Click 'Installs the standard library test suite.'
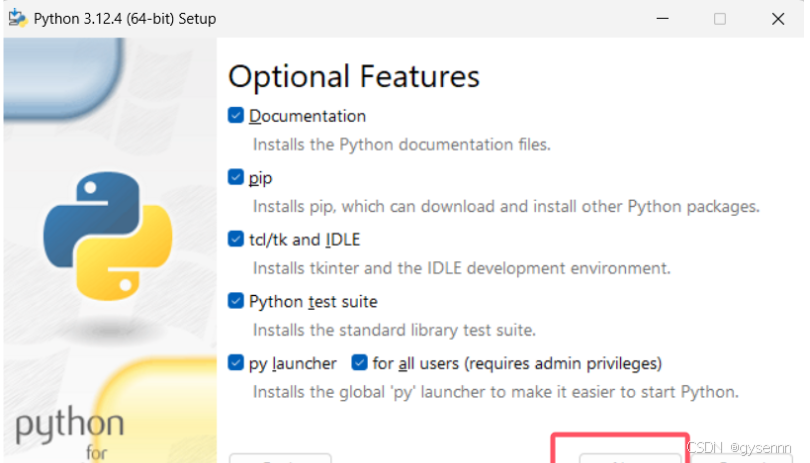Image resolution: width=810 pixels, height=463 pixels. [x=394, y=330]
